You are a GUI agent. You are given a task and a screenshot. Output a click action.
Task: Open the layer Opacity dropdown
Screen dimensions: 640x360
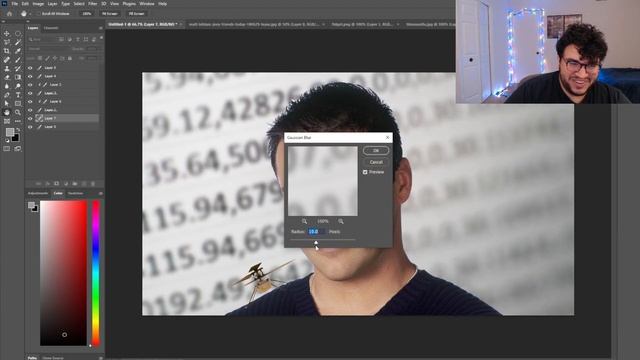tap(92, 49)
